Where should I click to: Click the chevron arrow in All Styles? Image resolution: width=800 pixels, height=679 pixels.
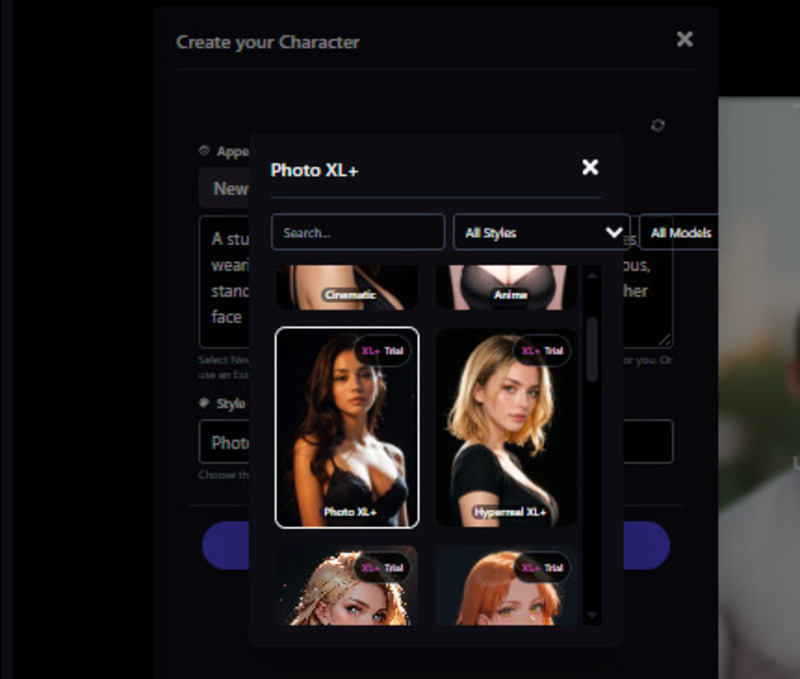(614, 232)
